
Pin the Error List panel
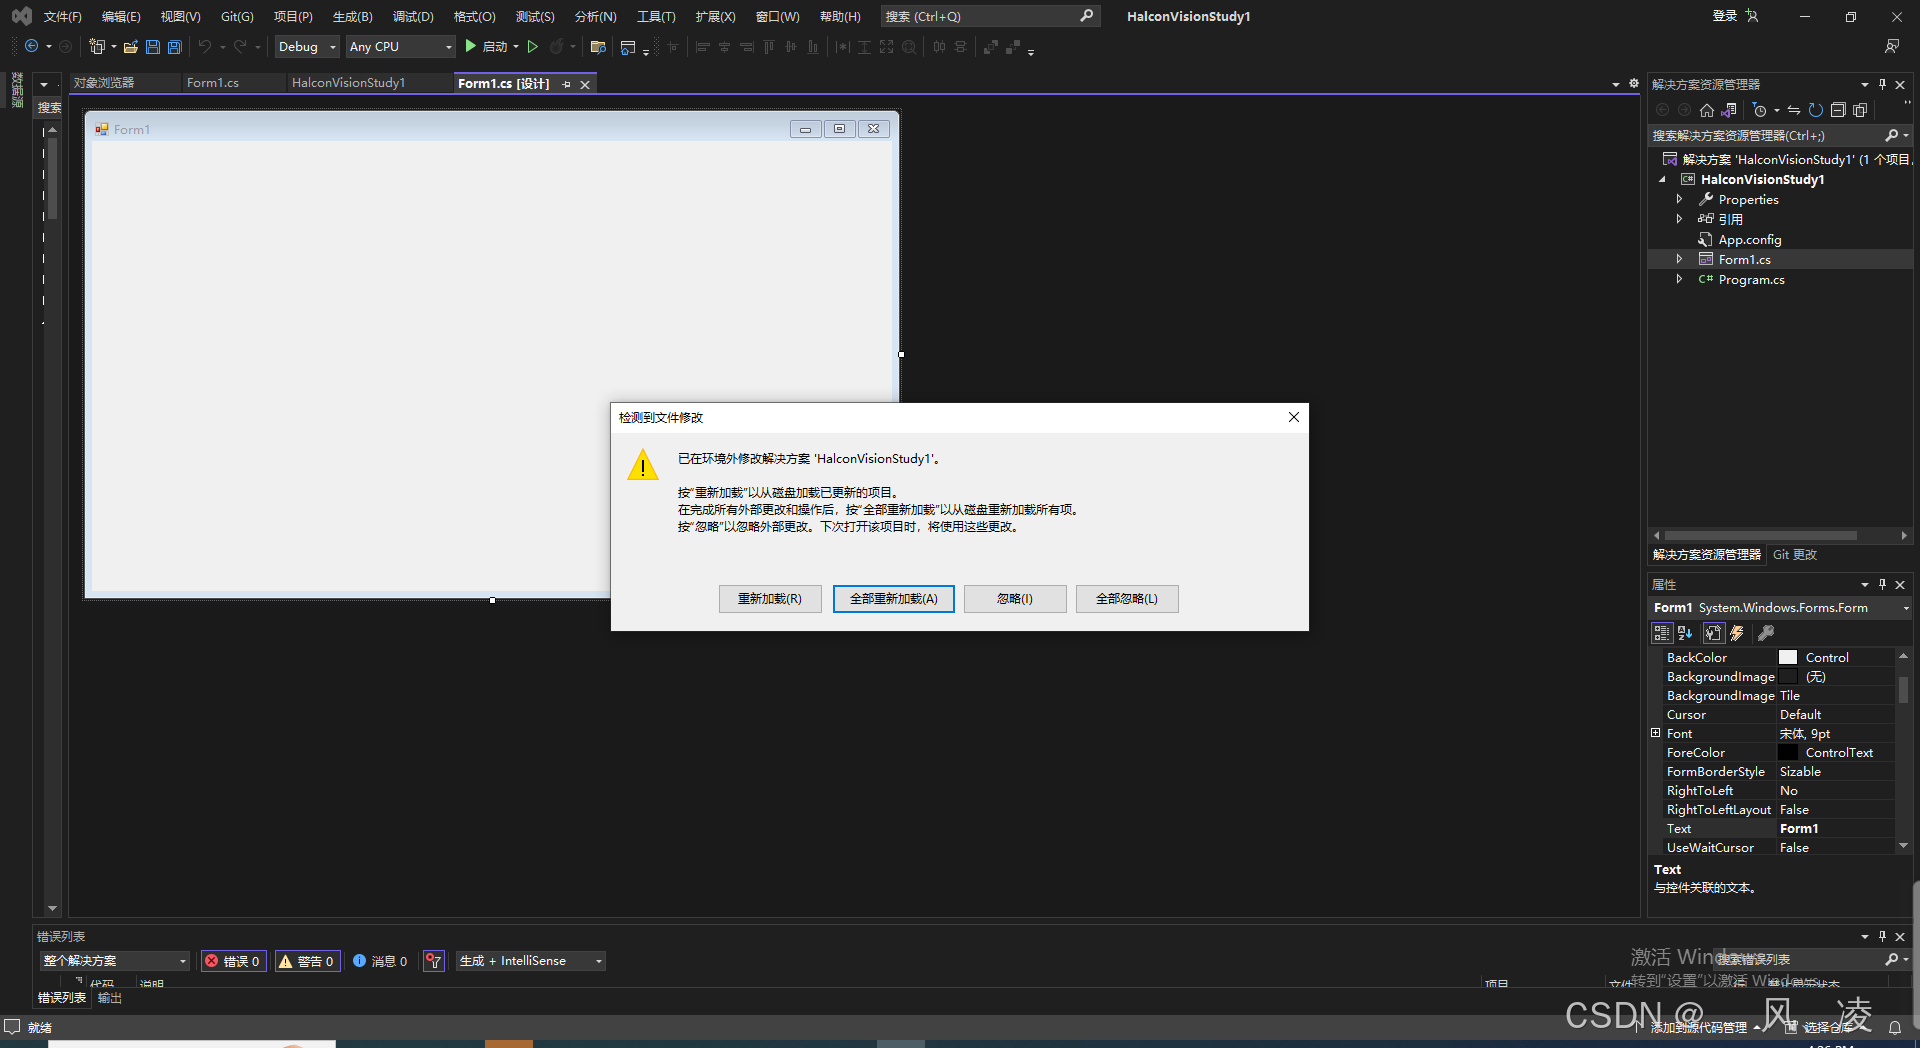click(x=1882, y=936)
